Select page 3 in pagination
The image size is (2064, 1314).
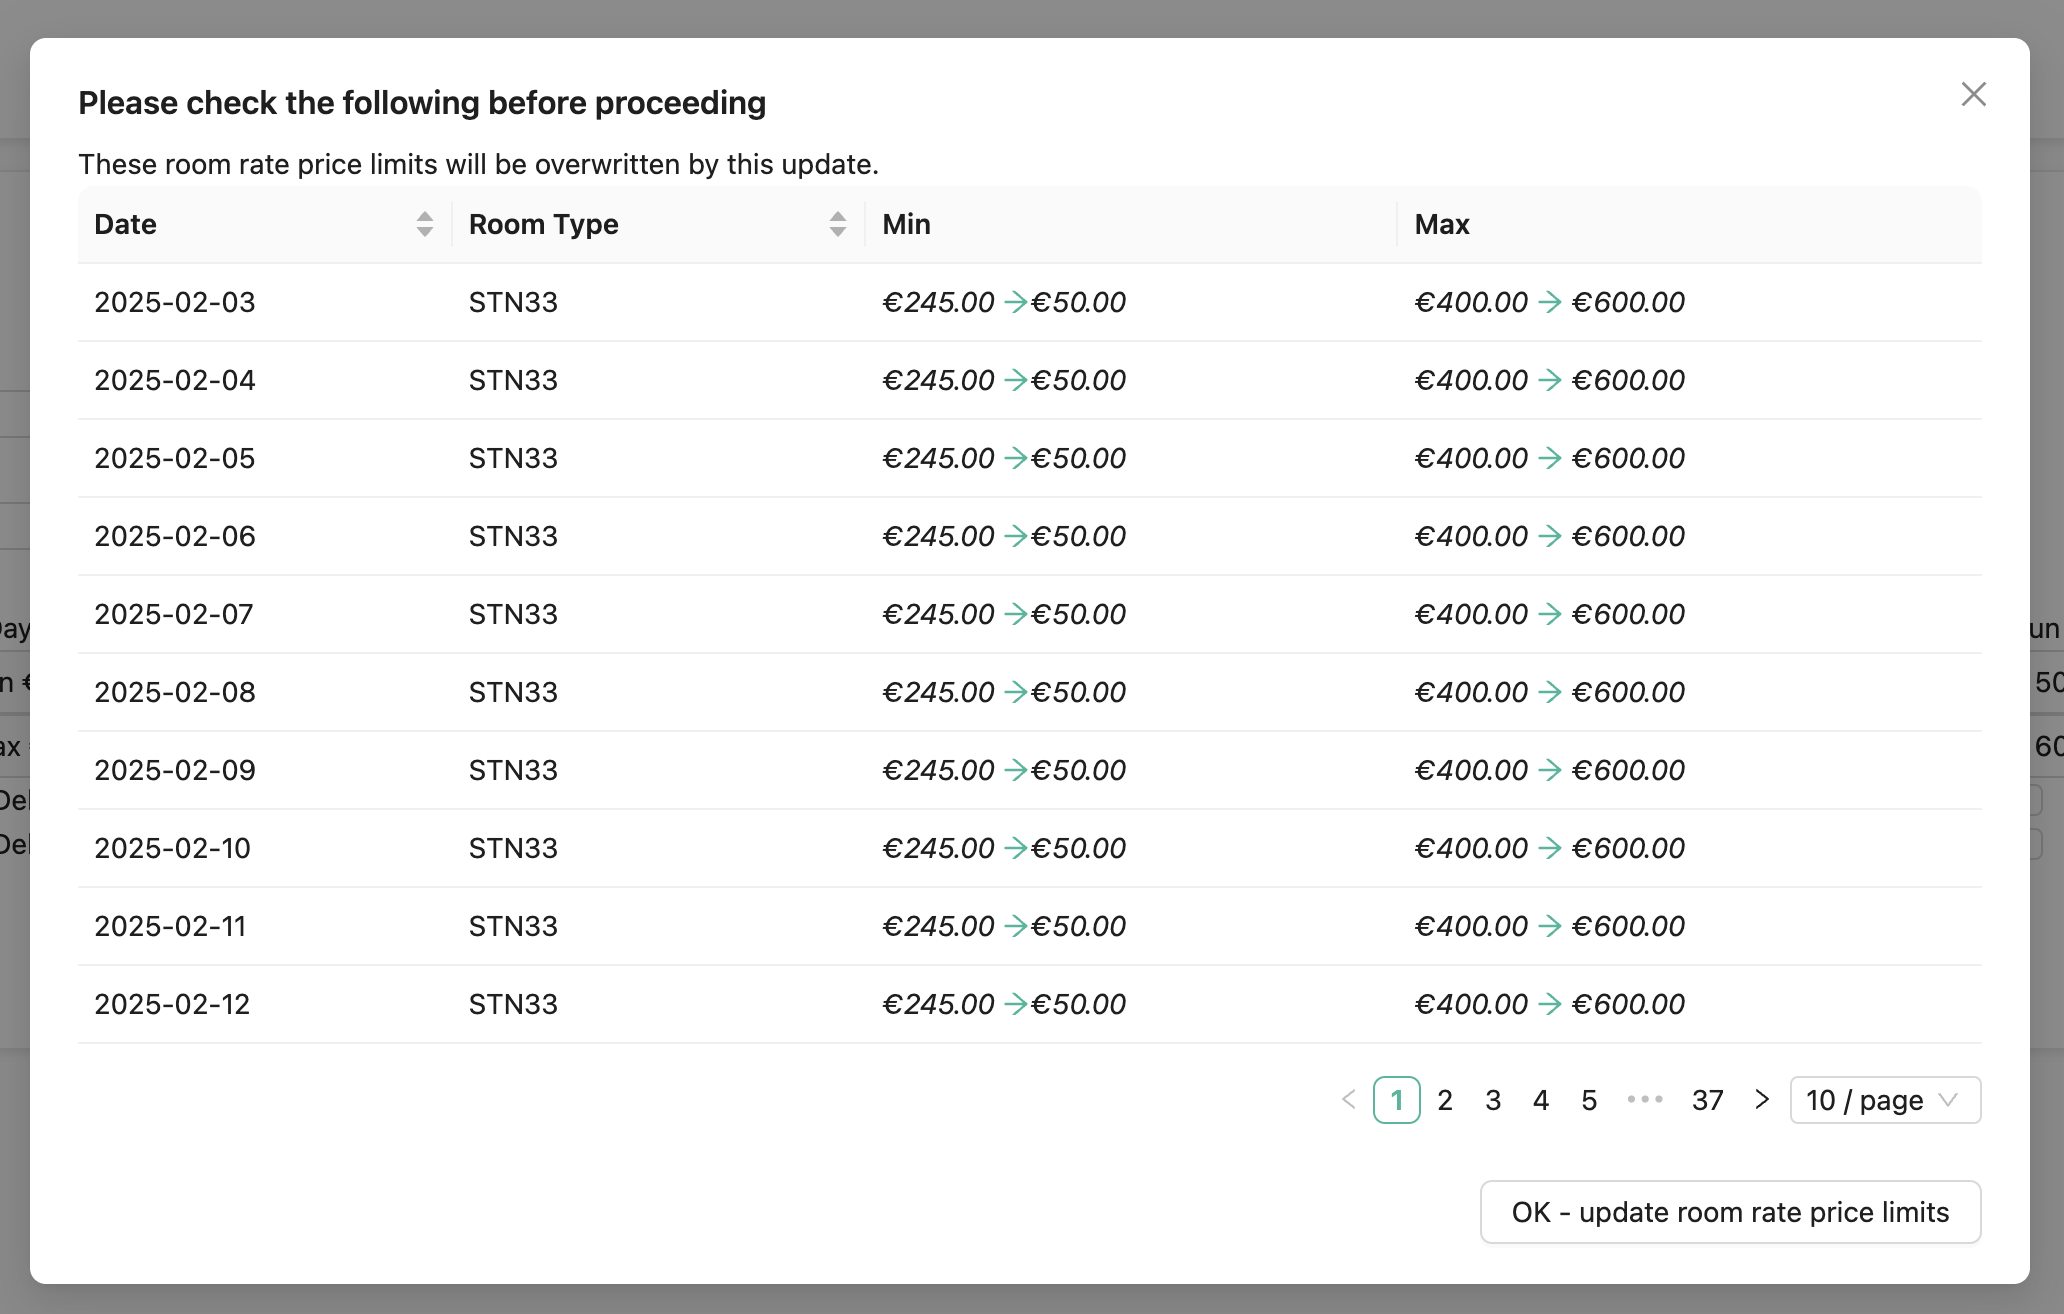click(1493, 1100)
